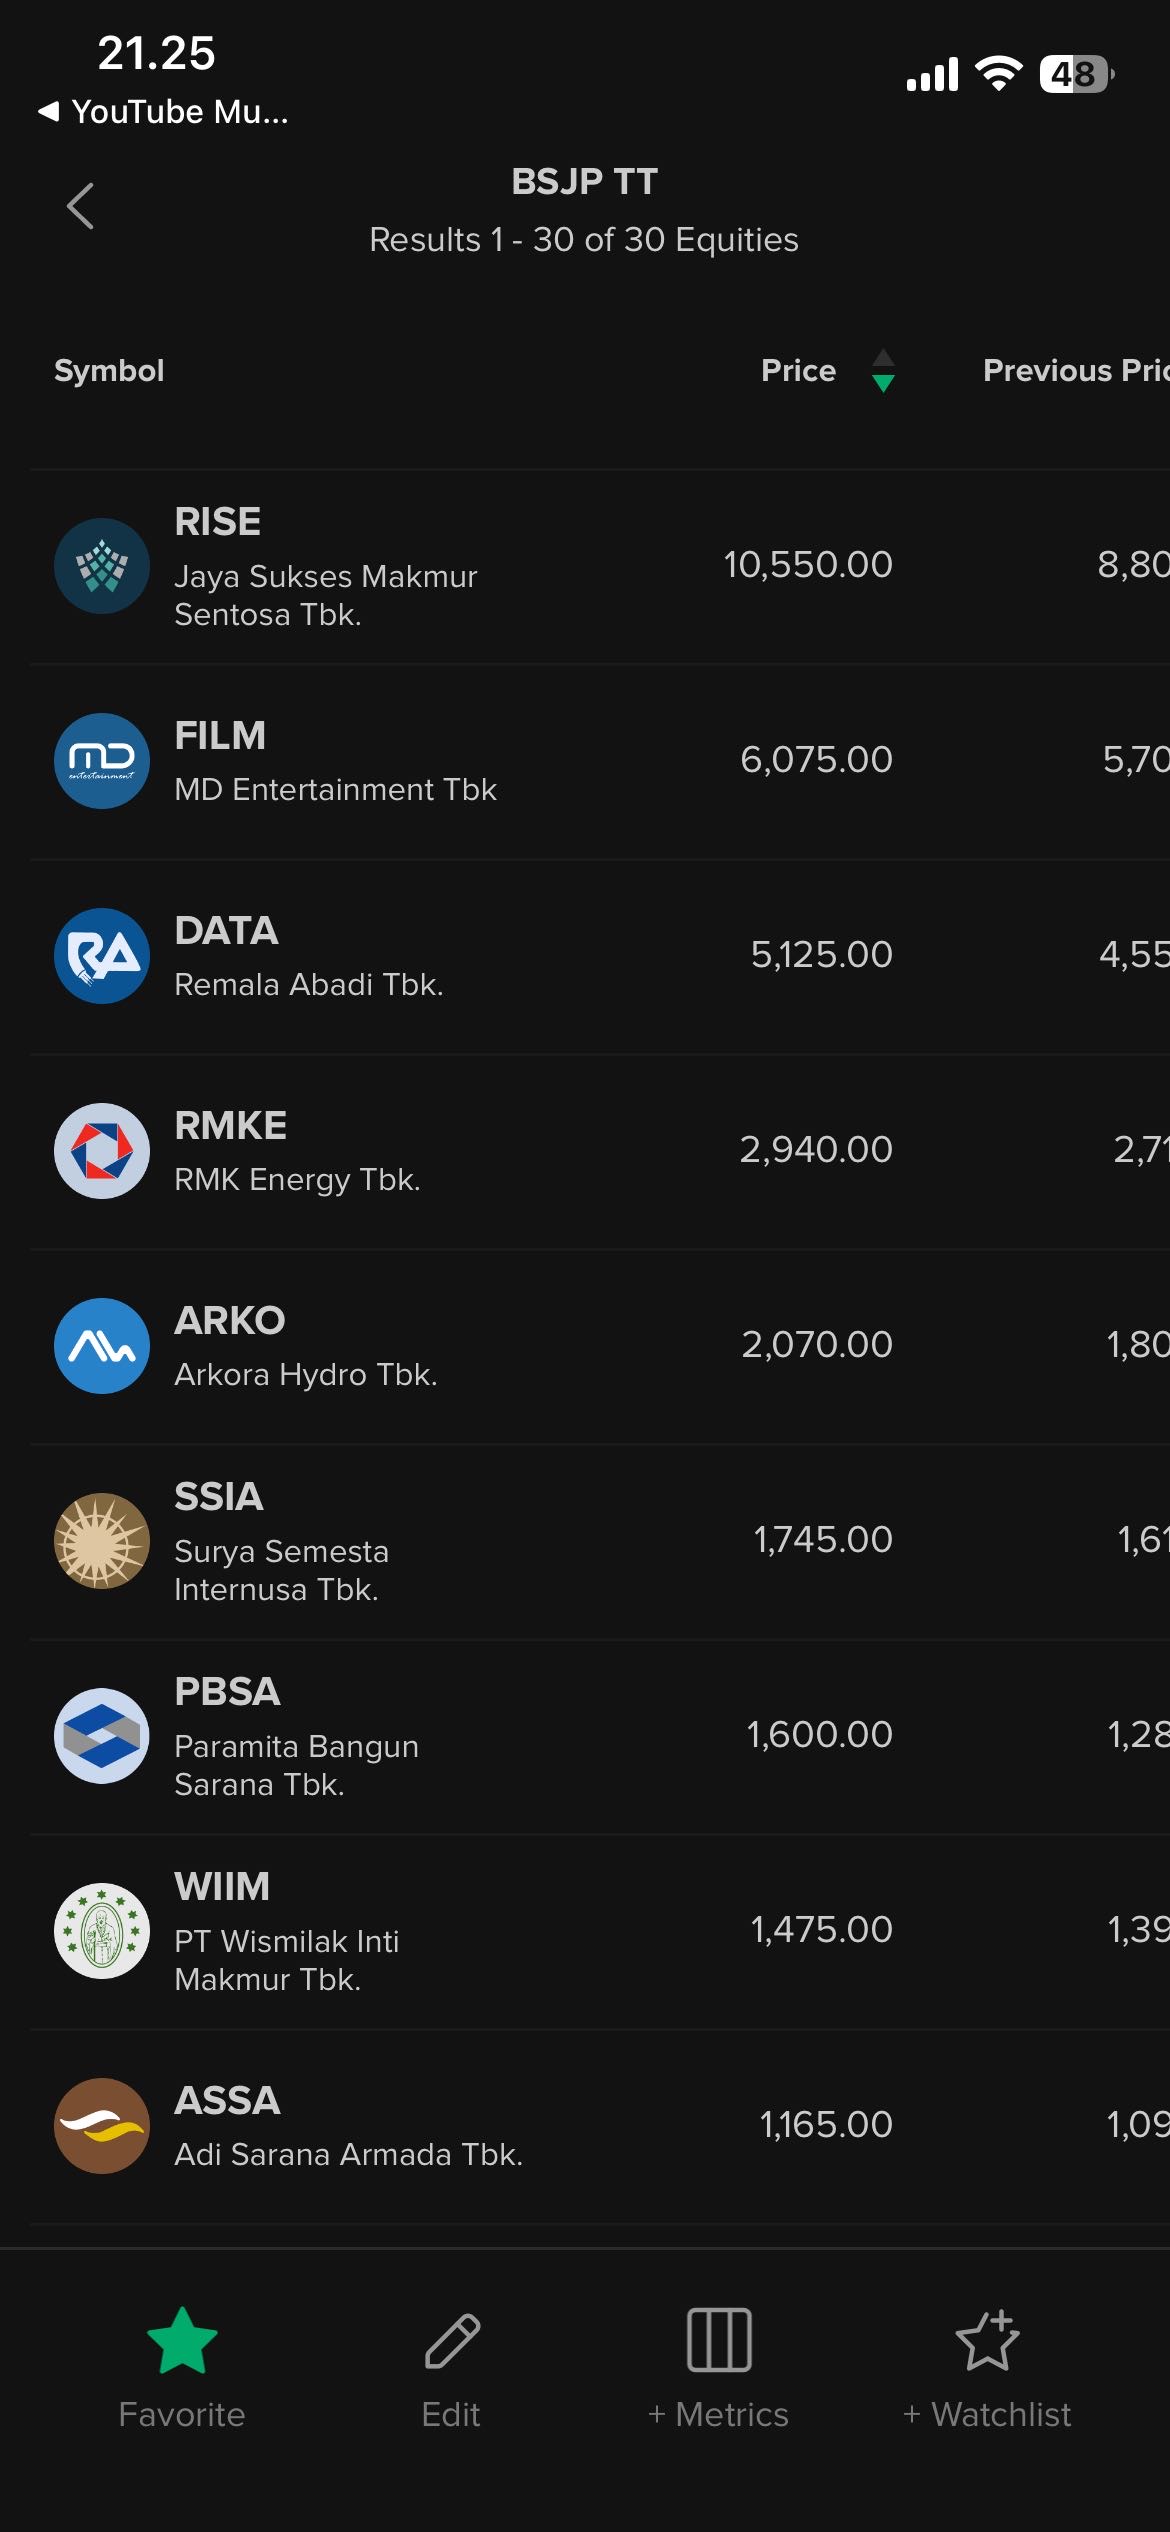Tap the Remala Abadi logo

(102, 956)
